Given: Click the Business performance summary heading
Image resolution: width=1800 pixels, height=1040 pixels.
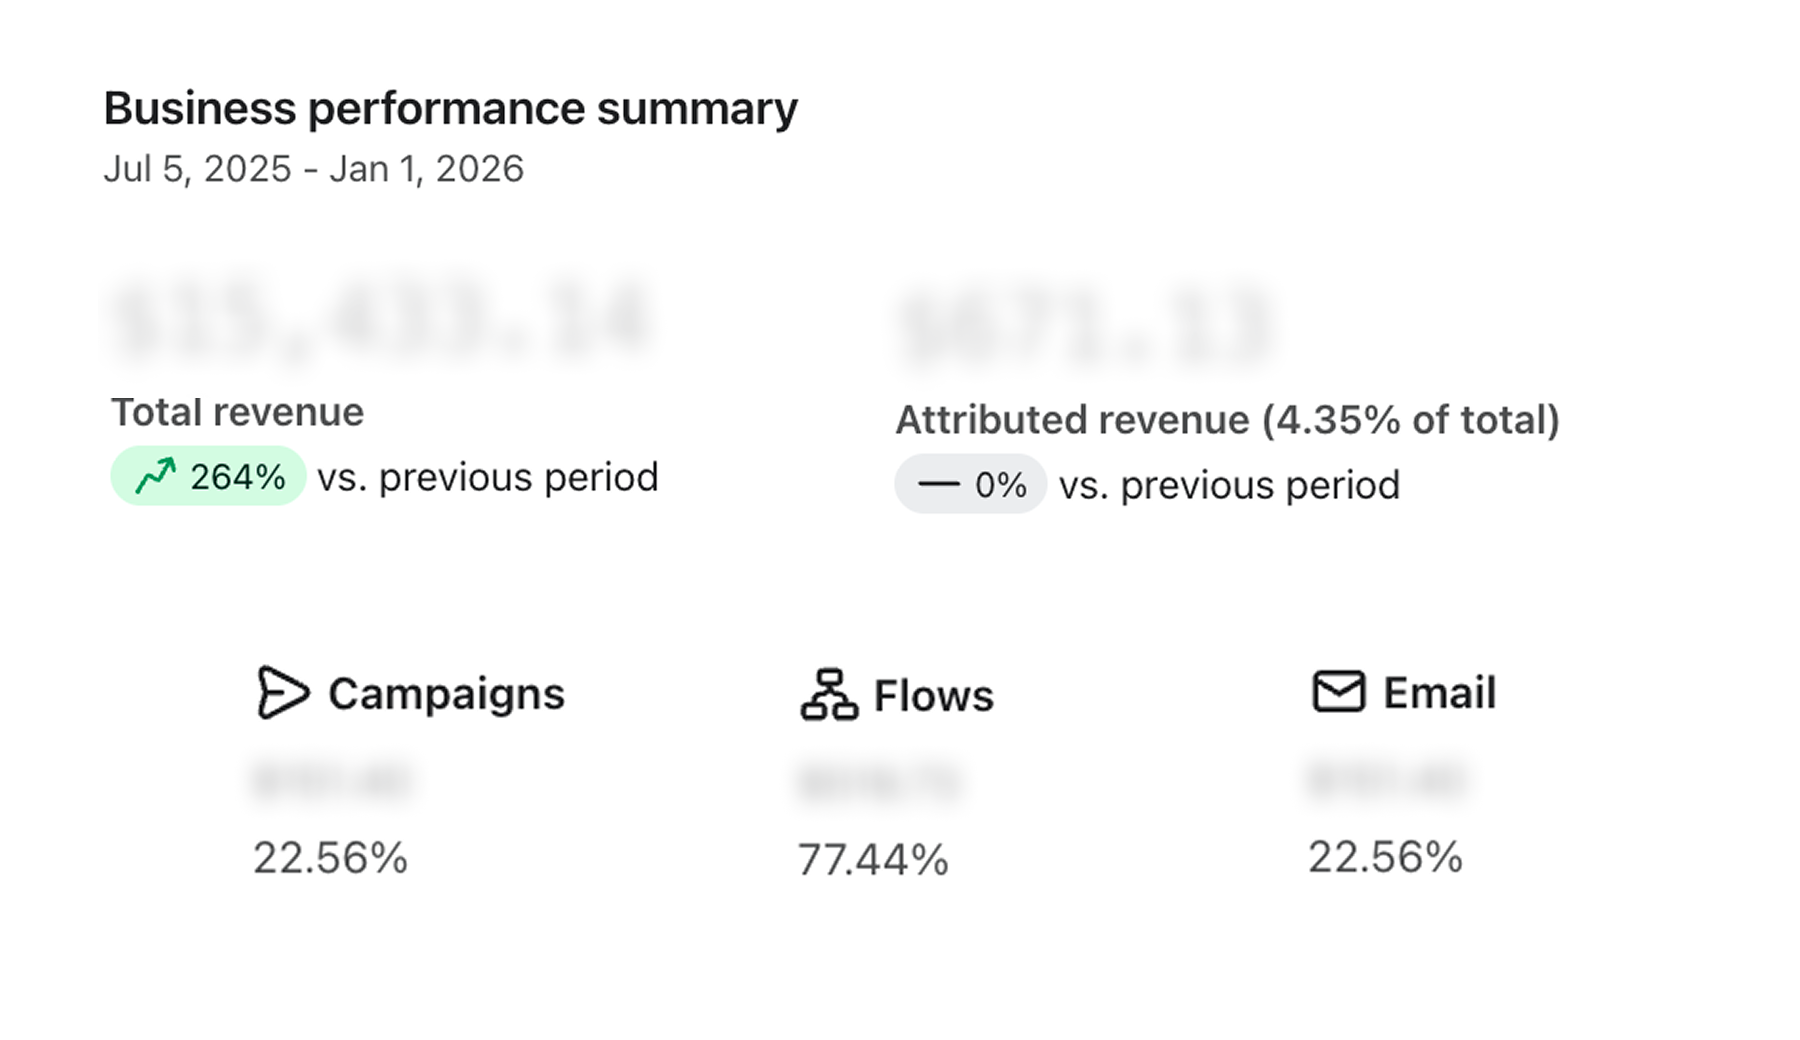Looking at the screenshot, I should click(450, 108).
